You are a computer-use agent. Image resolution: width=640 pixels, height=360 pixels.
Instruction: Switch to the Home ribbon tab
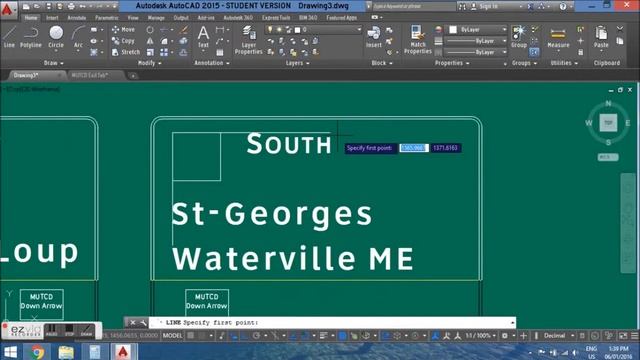31,18
